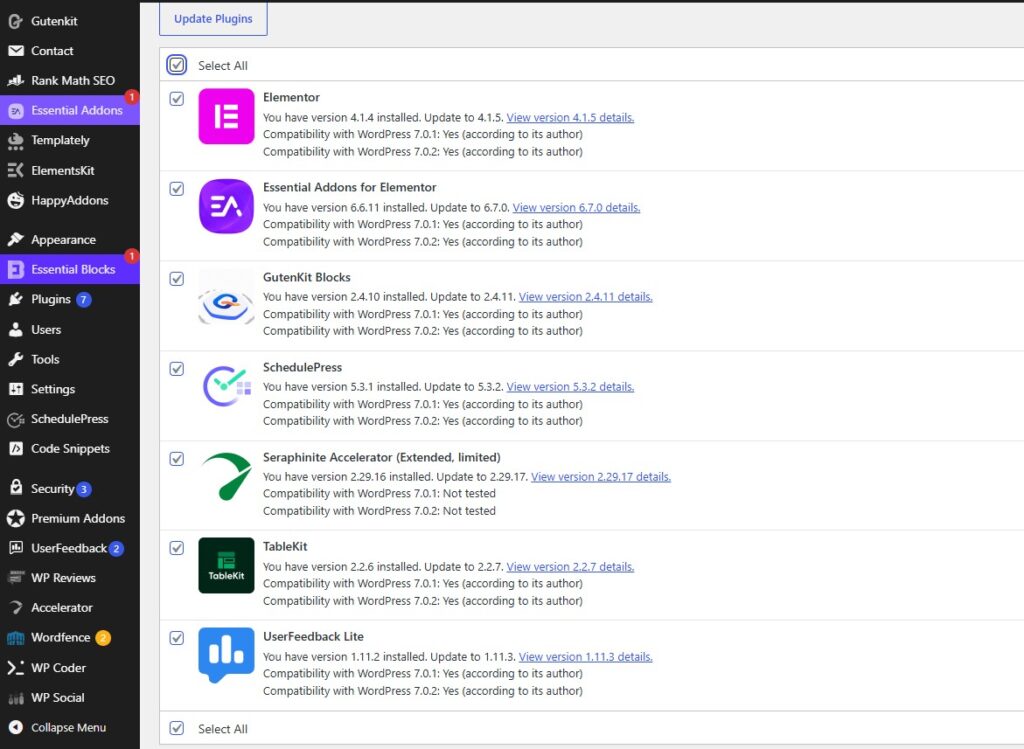
Task: Toggle the top Select All checkbox
Action: click(176, 65)
